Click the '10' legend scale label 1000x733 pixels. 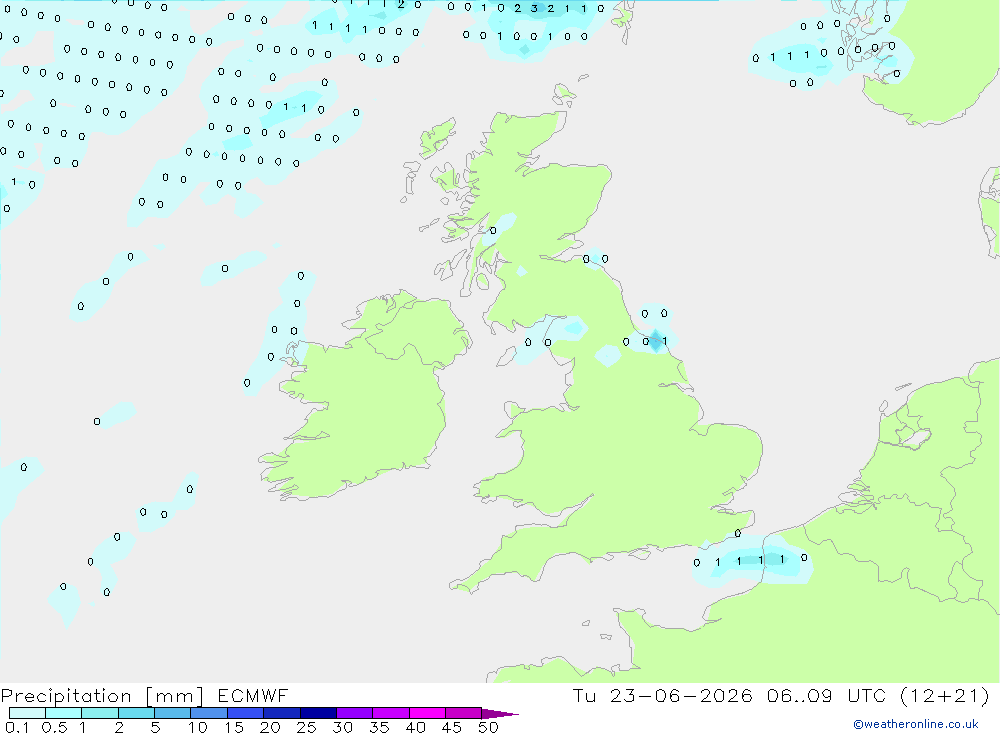point(198,727)
